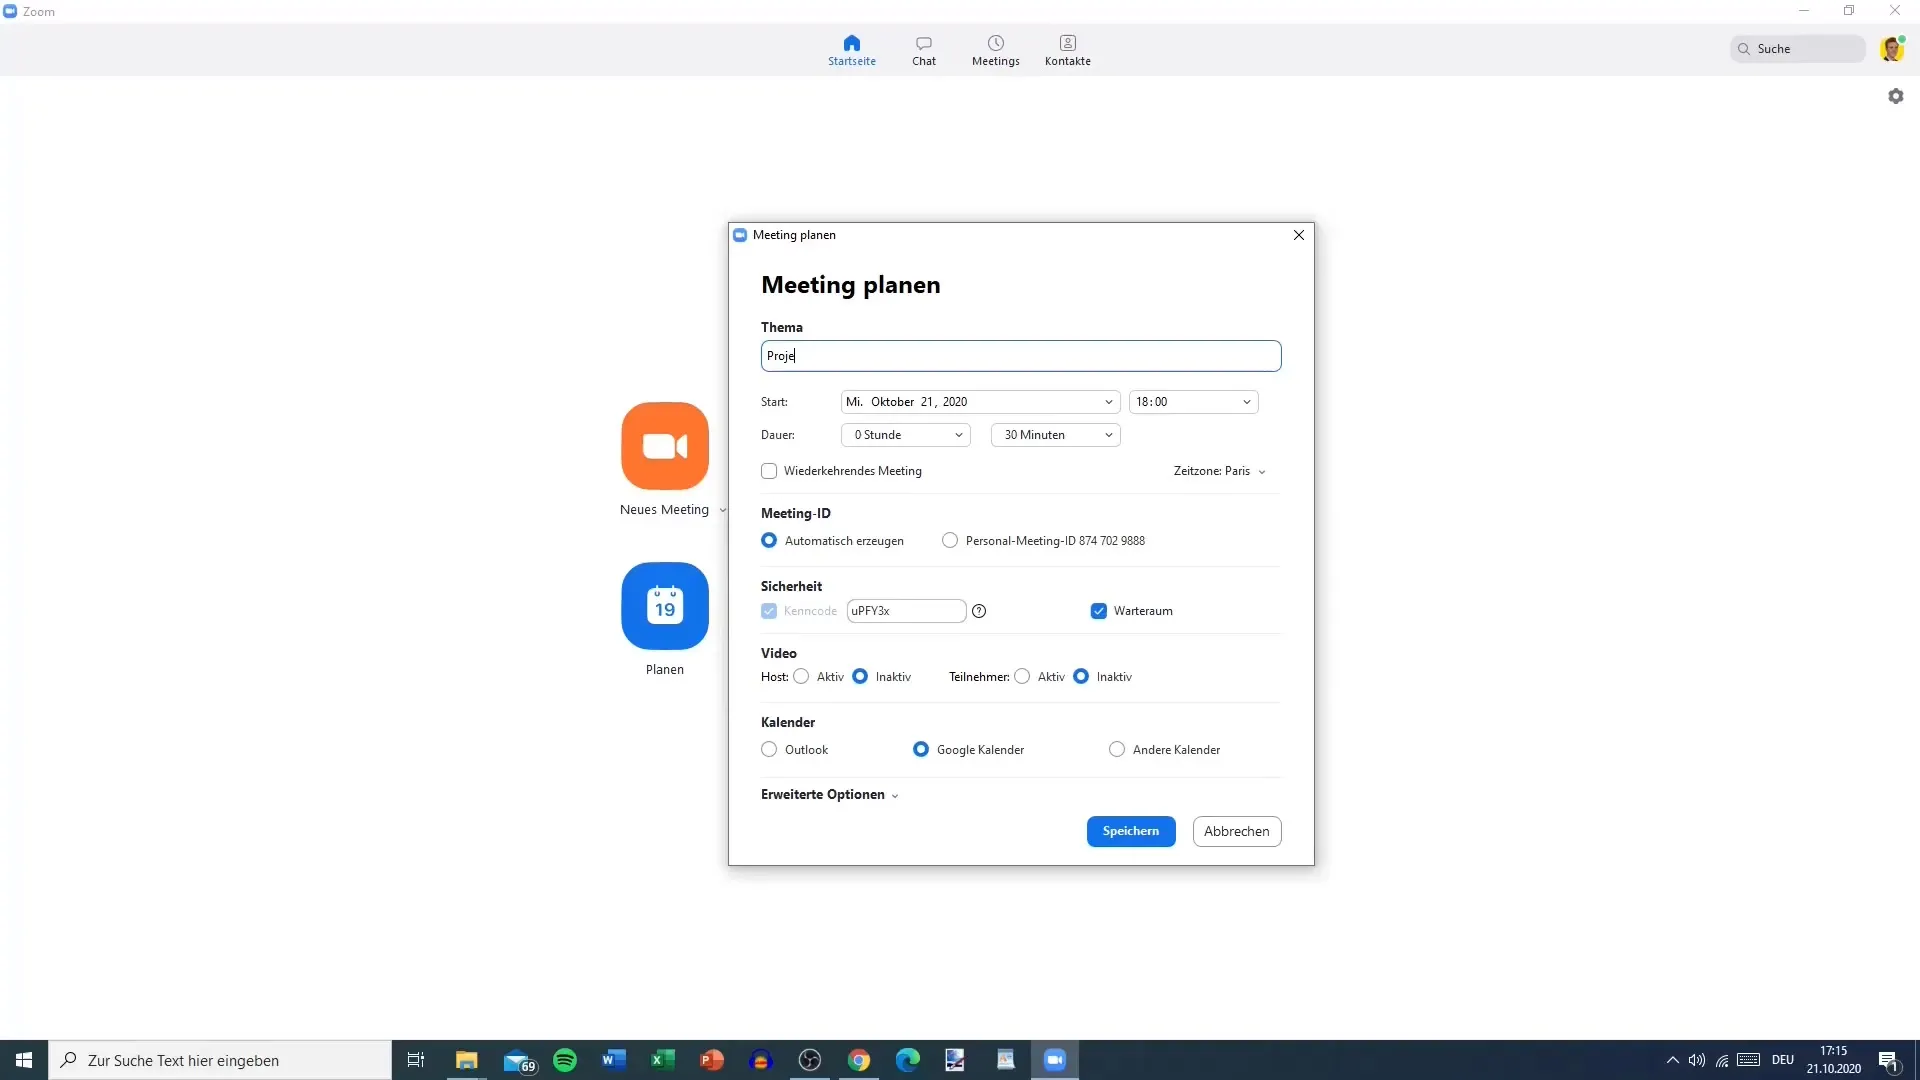
Task: Enable the Kenncode security checkbox
Action: tap(769, 611)
